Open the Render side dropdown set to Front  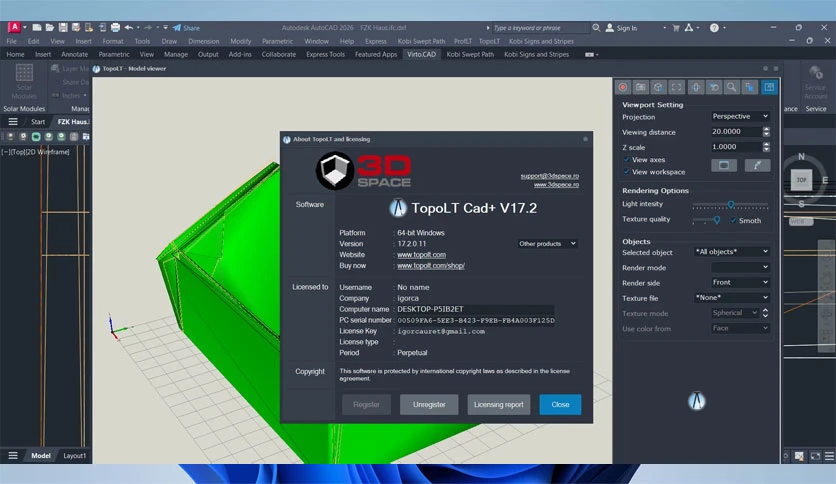(740, 282)
